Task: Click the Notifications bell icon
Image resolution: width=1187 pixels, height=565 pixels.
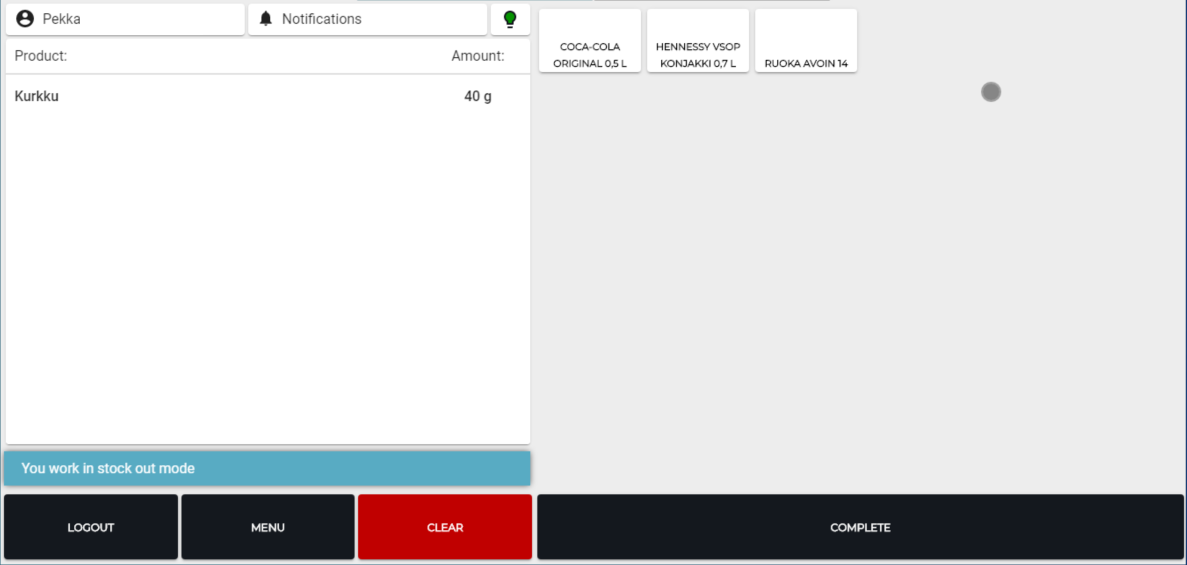Action: click(266, 19)
